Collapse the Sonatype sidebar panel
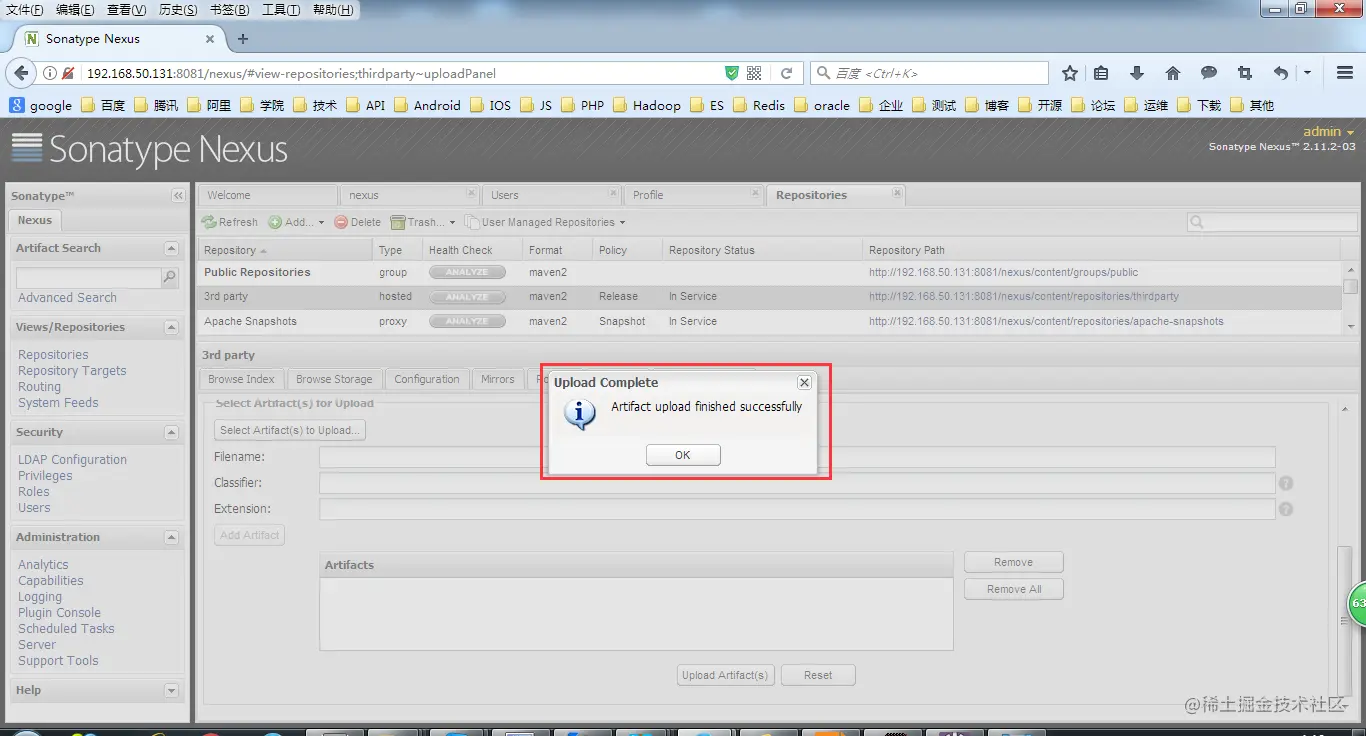 (x=178, y=196)
